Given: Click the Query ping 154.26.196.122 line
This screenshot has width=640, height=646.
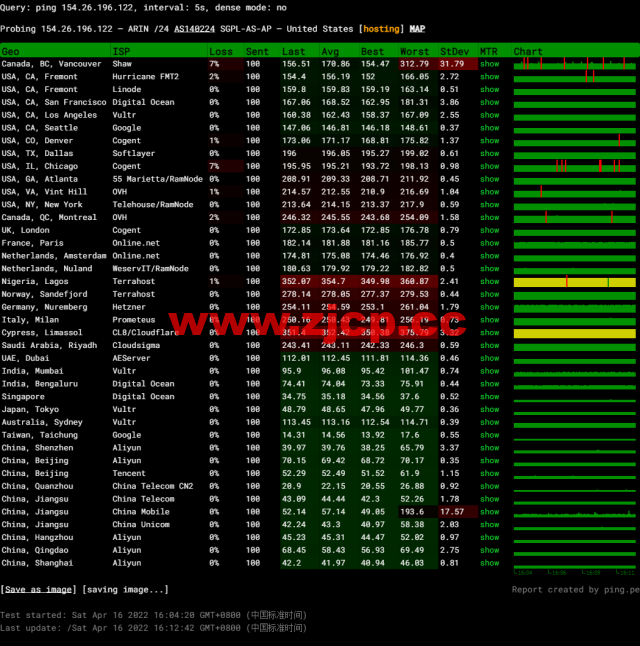Looking at the screenshot, I should [143, 8].
